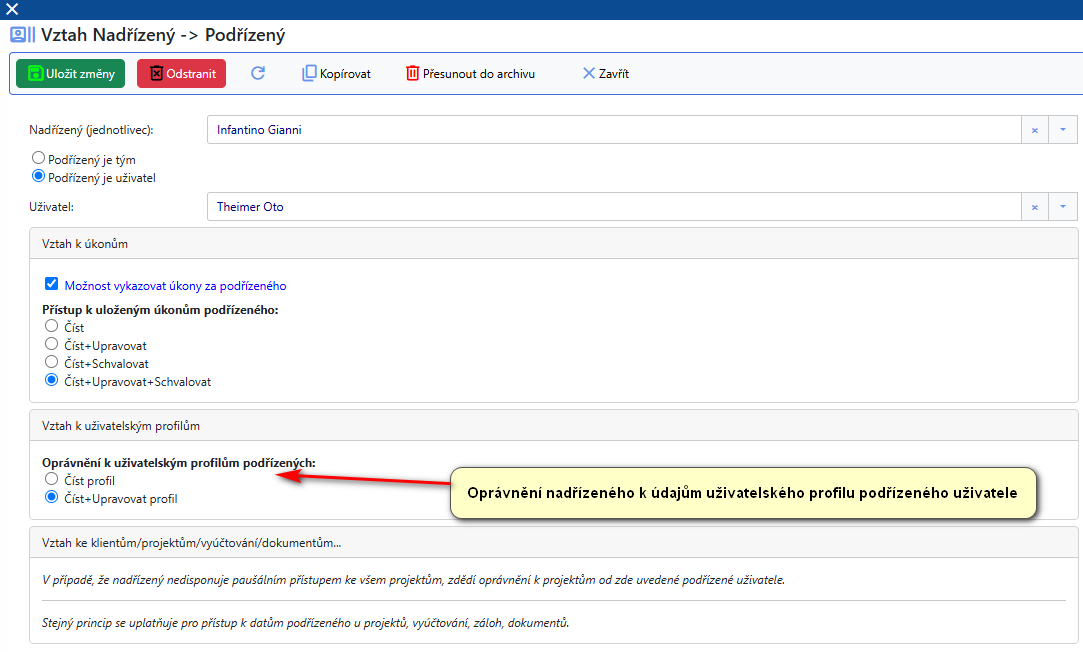The width and height of the screenshot is (1083, 652).
Task: Click the refresh icon in the toolbar
Action: [x=258, y=73]
